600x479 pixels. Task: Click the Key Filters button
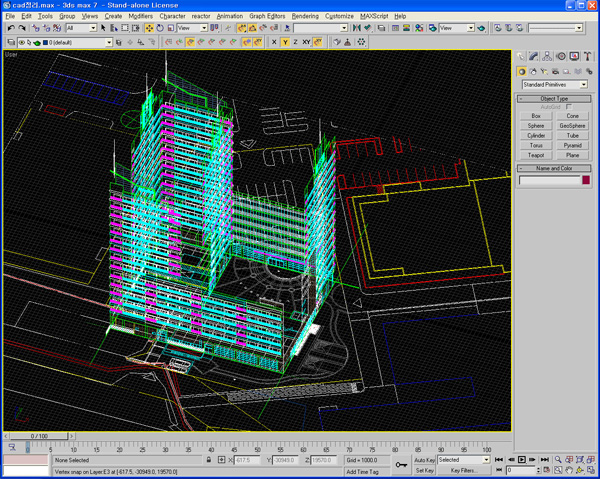pos(462,470)
